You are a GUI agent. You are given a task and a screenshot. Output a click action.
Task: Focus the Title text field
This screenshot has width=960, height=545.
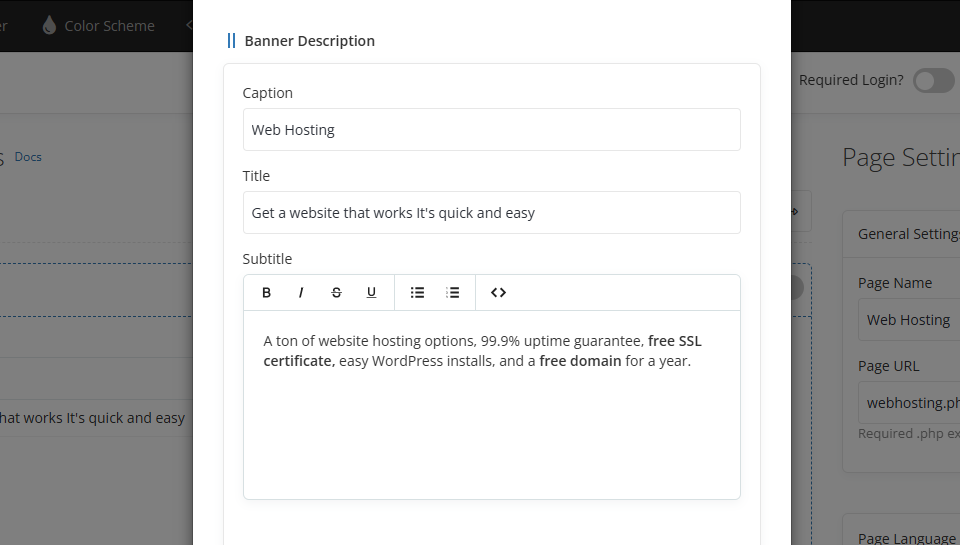click(491, 213)
